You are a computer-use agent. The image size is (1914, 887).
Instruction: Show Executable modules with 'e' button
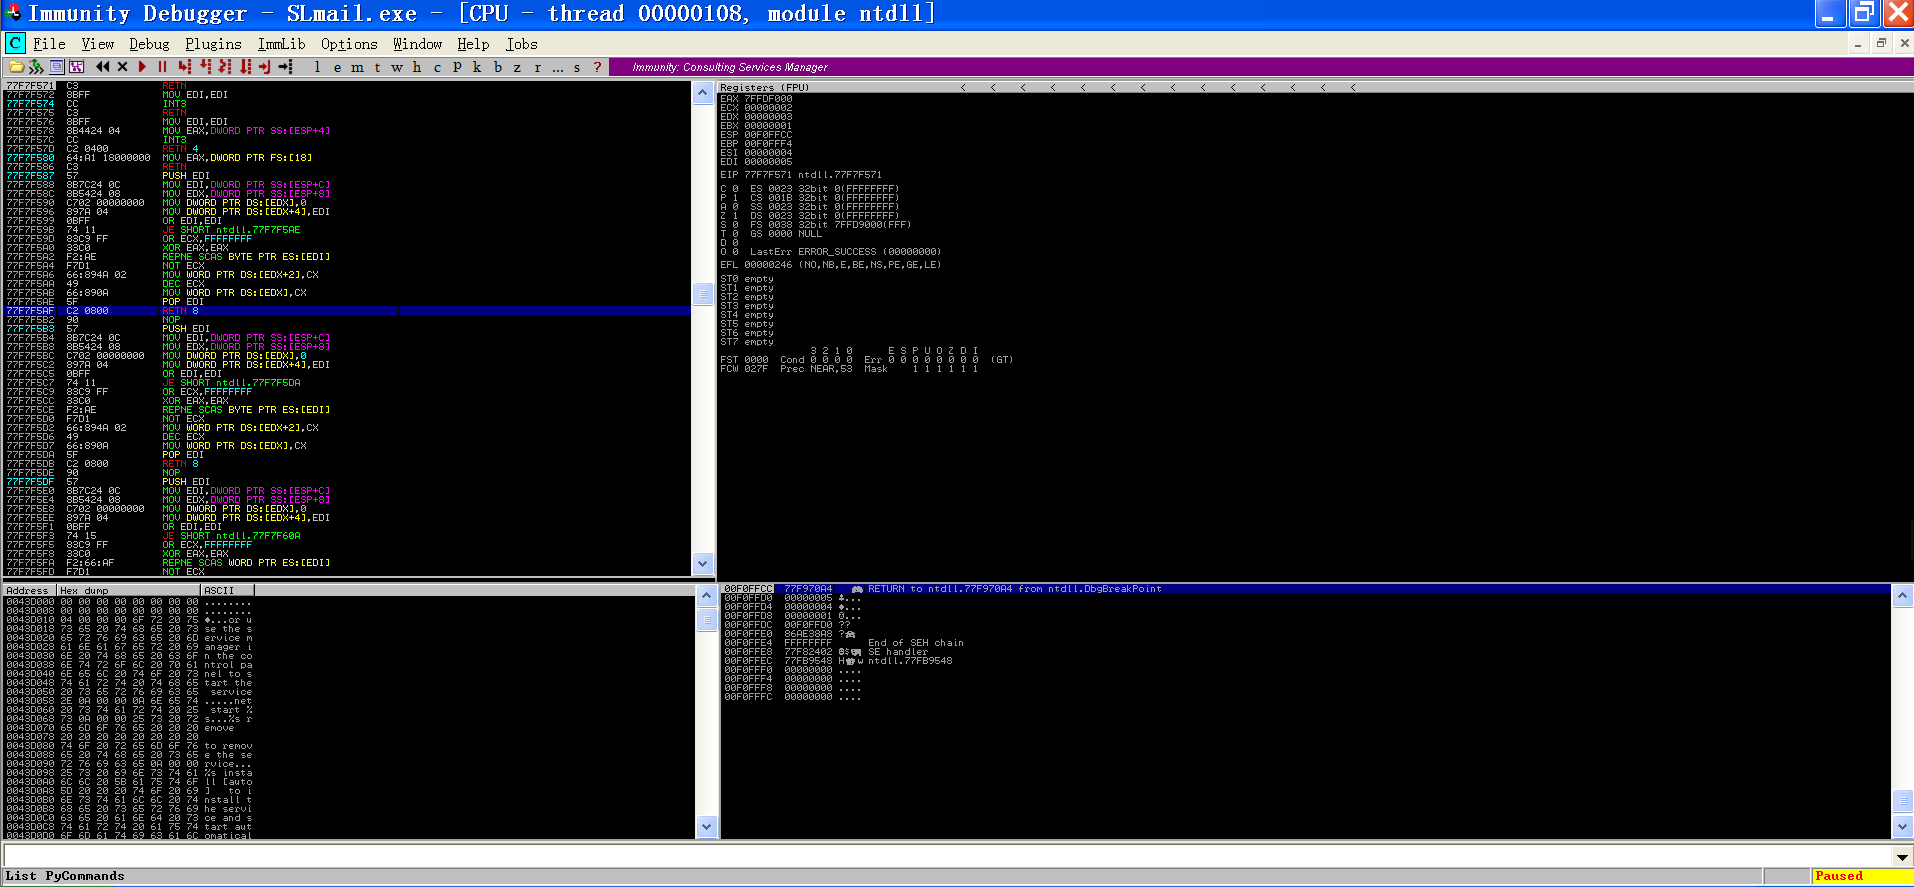pos(337,67)
